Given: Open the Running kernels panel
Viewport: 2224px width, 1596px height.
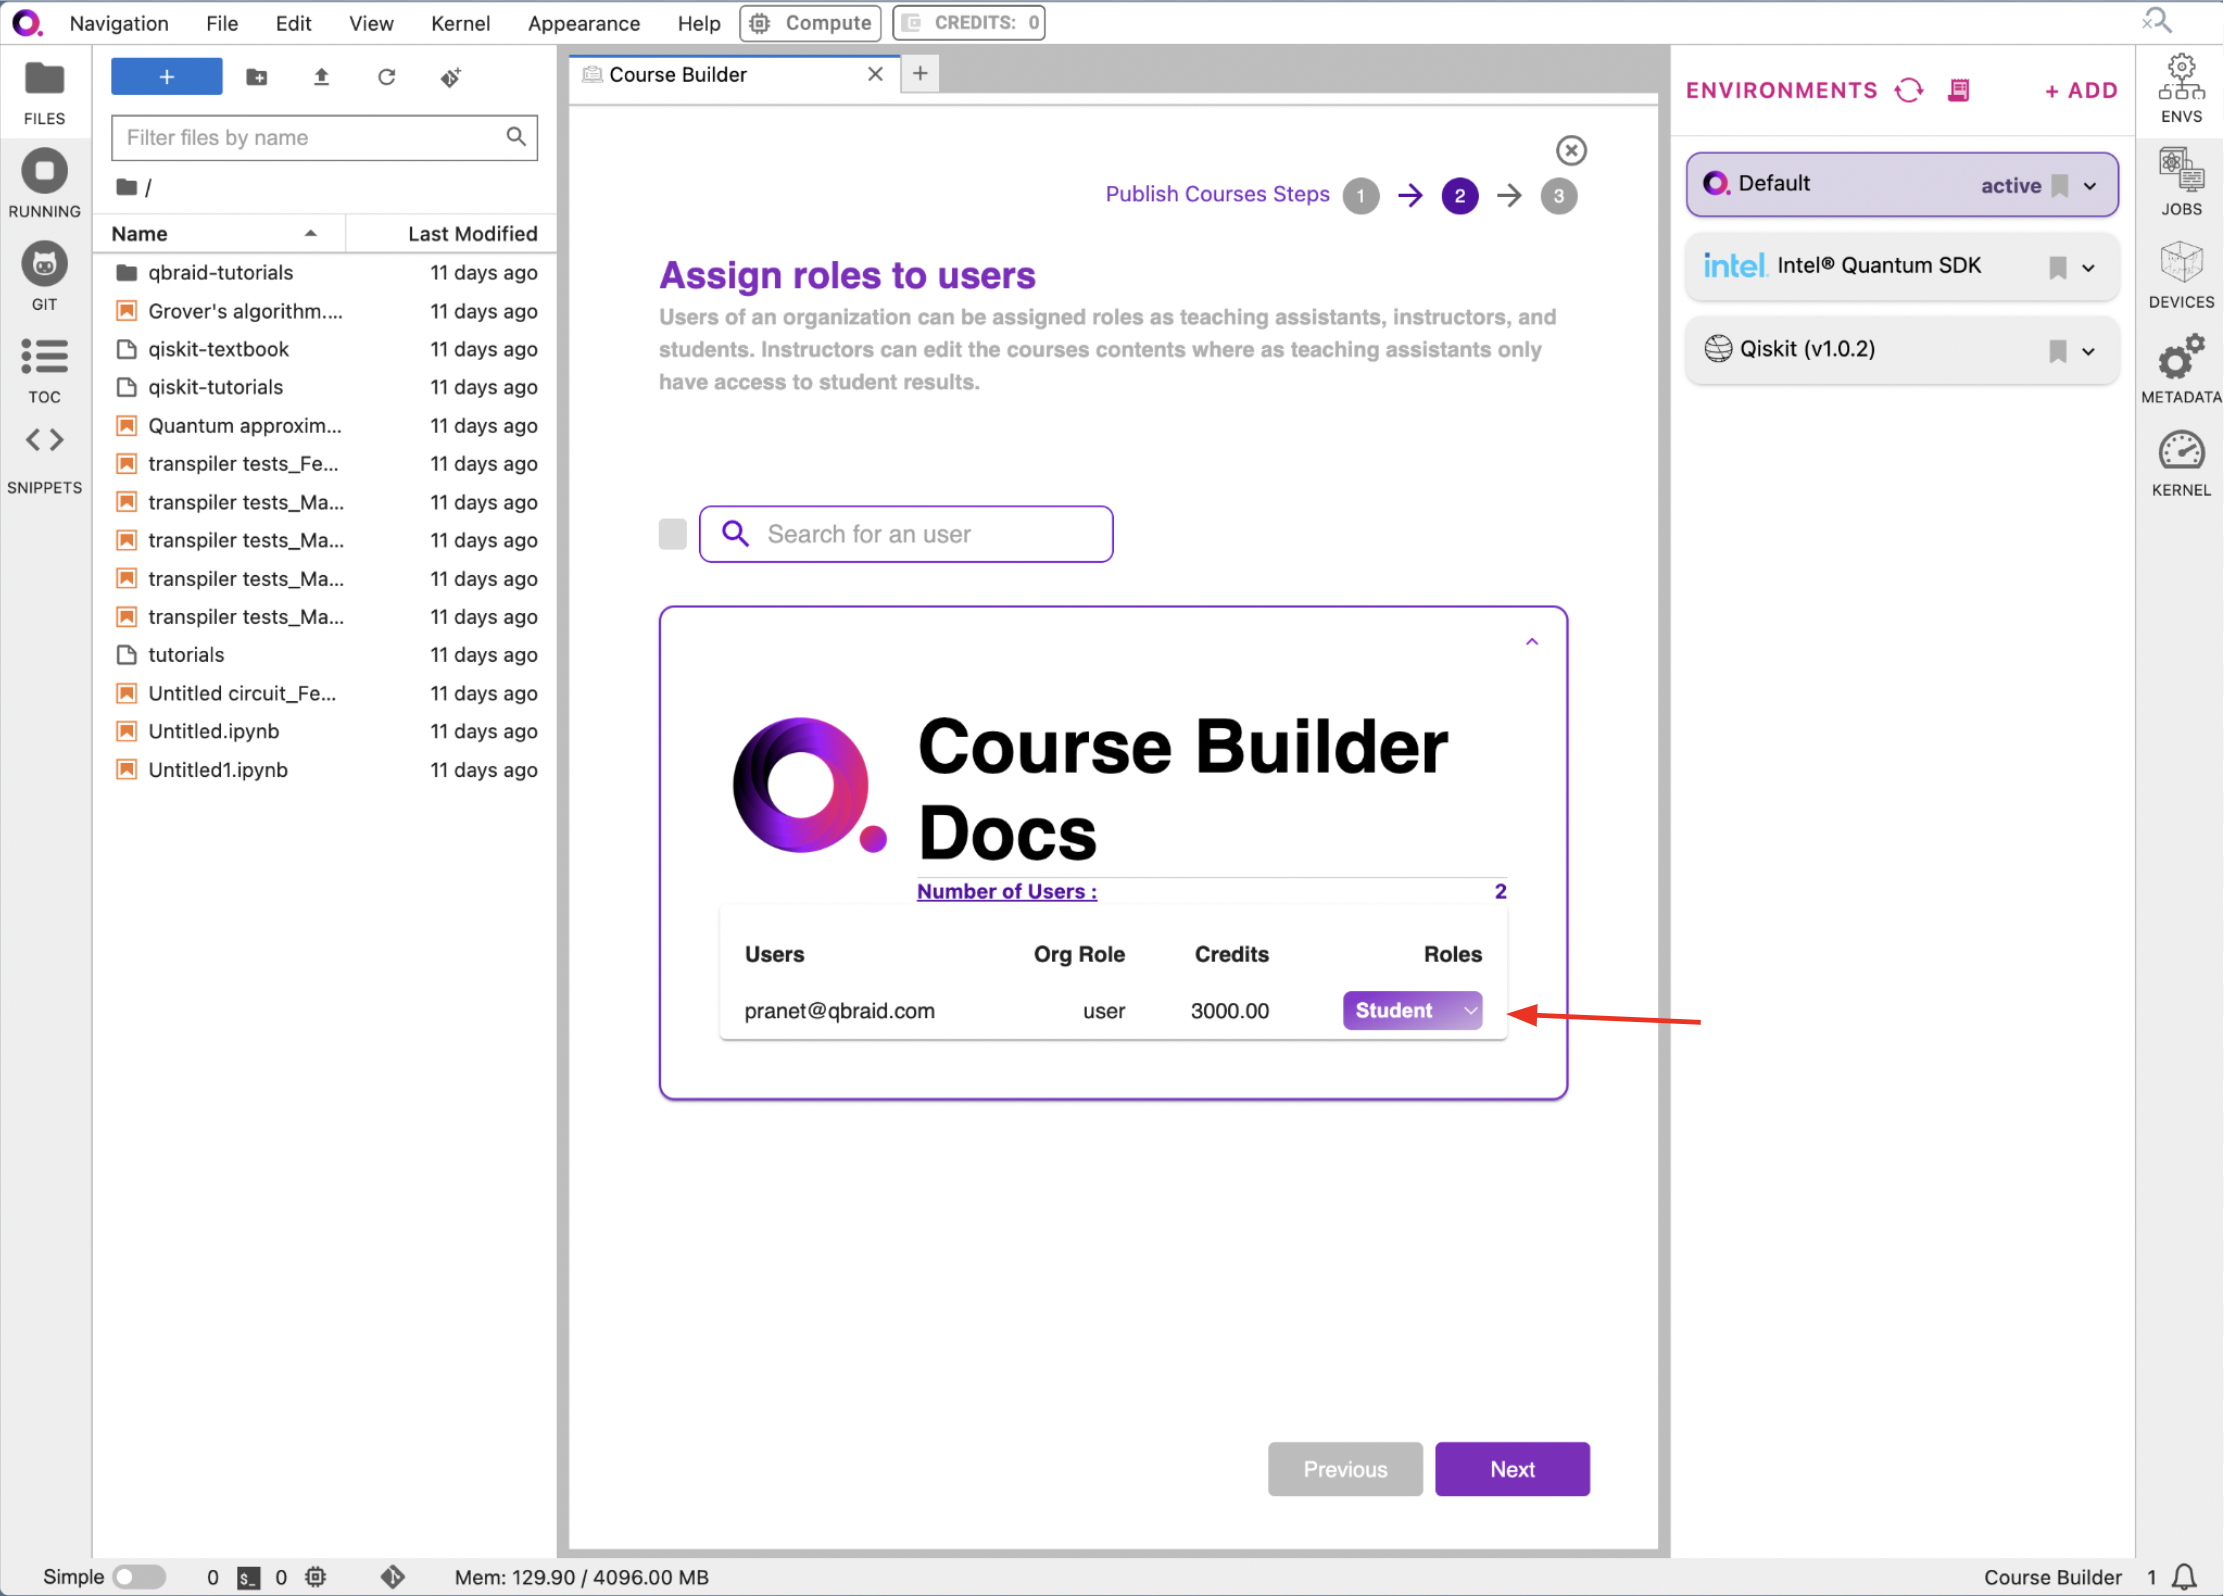Looking at the screenshot, I should (x=44, y=183).
